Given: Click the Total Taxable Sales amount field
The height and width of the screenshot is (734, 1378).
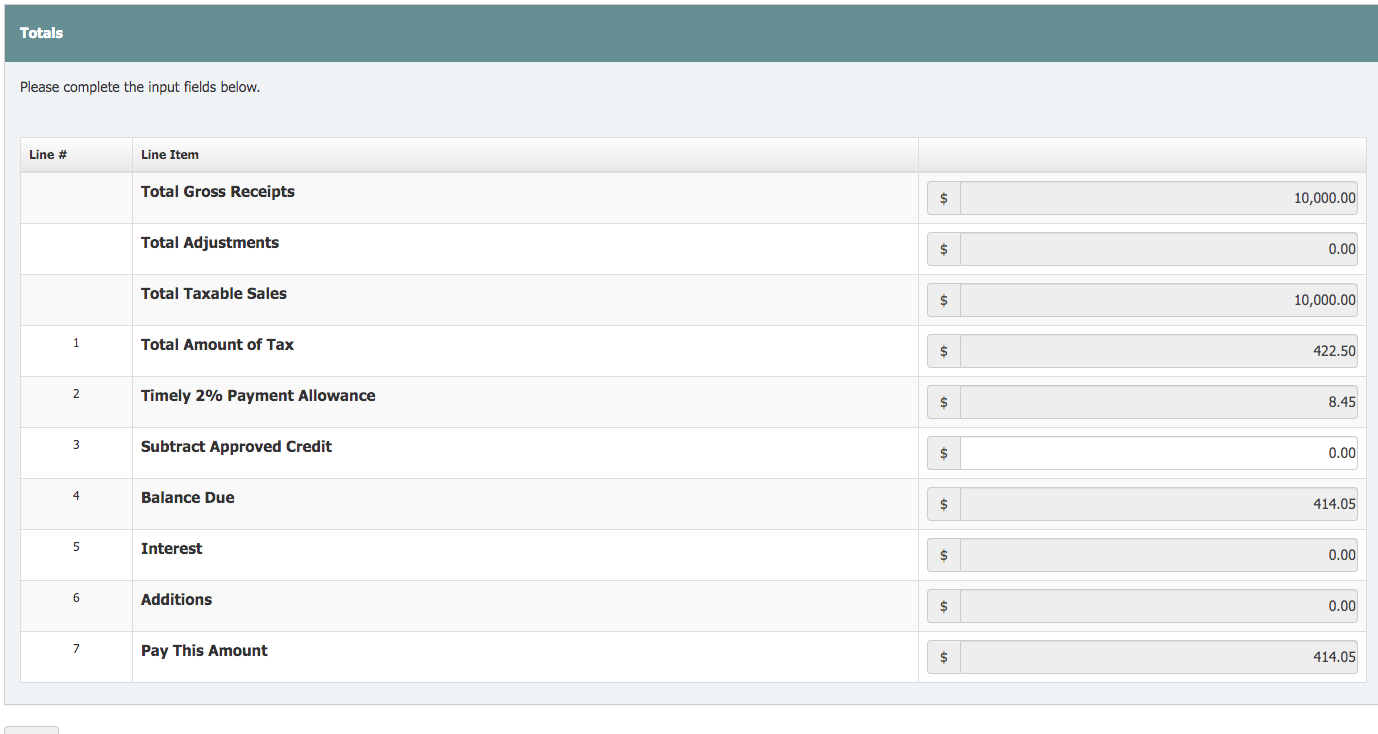Looking at the screenshot, I should point(1159,300).
